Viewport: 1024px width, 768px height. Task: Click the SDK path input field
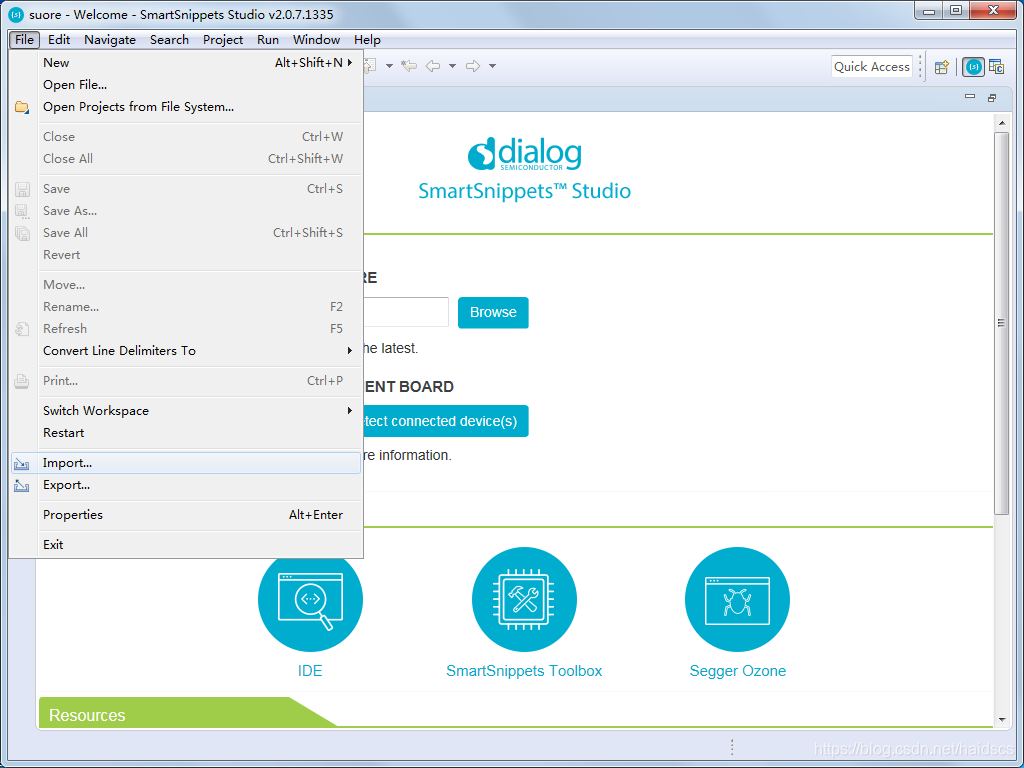click(x=406, y=312)
